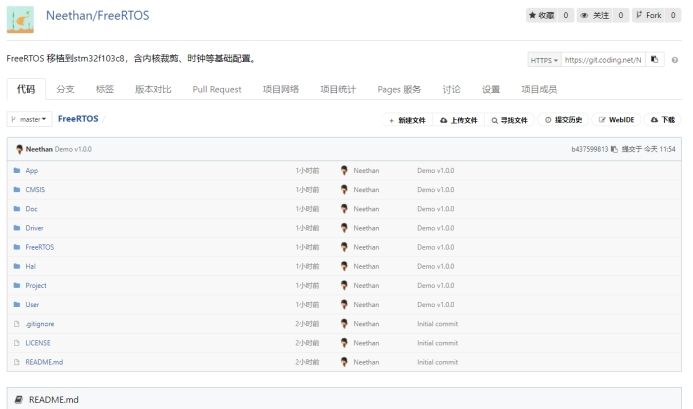Click the help question mark icon
Image resolution: width=693 pixels, height=409 pixels.
675,60
